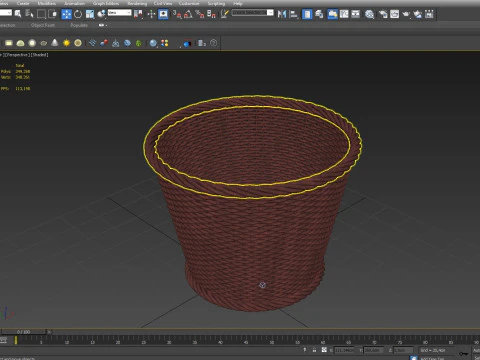The image size is (480, 360).
Task: Switch to the Object Paint ribbon tab
Action: click(43, 25)
